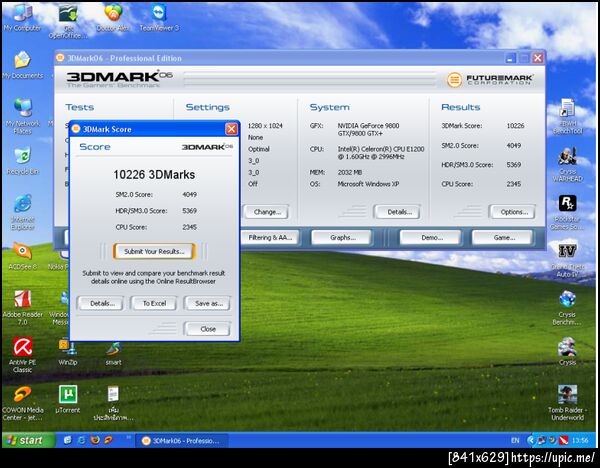The width and height of the screenshot is (600, 468).
Task: Dismiss the Score dialog with the Close button
Action: (208, 329)
